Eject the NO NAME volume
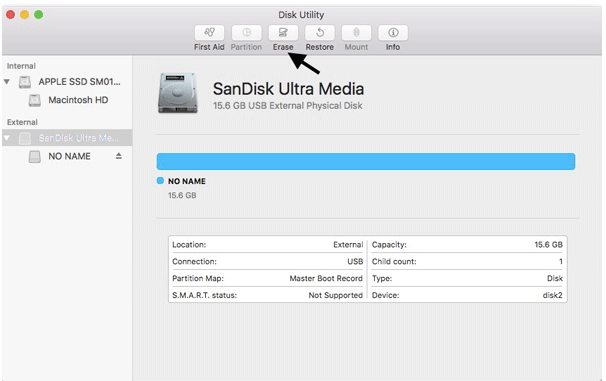Image resolution: width=606 pixels, height=381 pixels. (x=119, y=156)
